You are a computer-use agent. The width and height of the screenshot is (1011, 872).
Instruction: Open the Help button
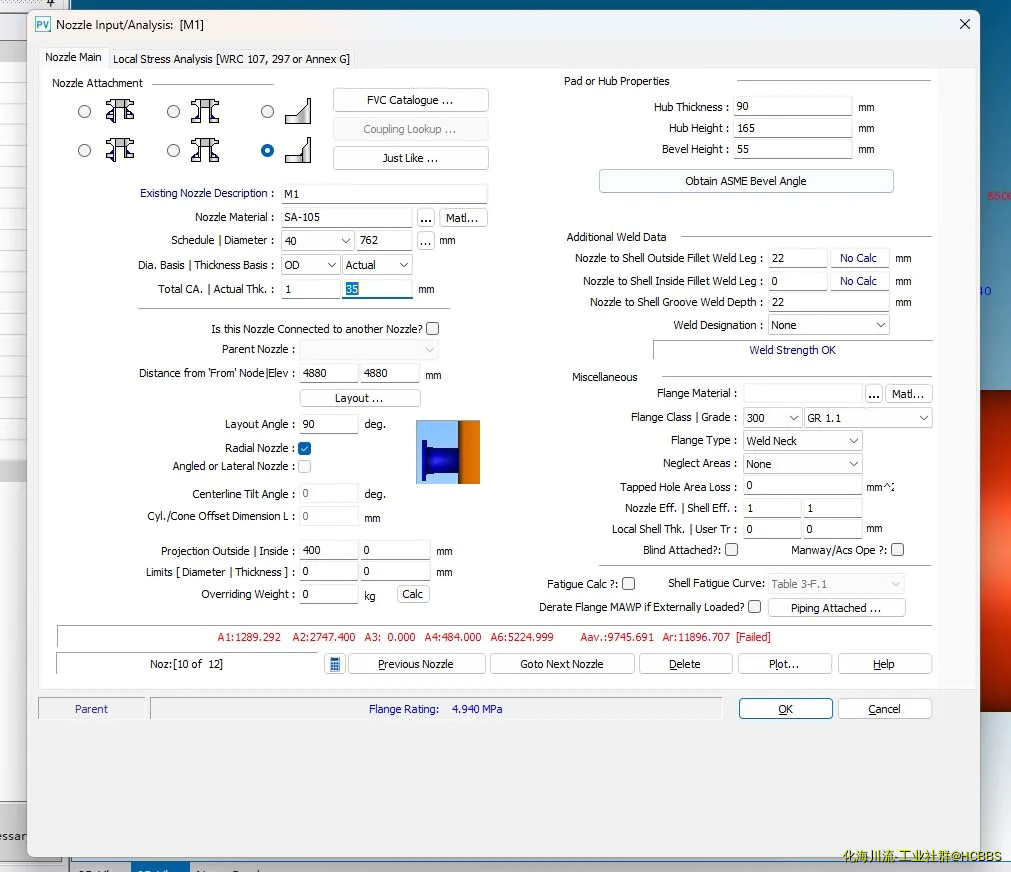[x=885, y=664]
